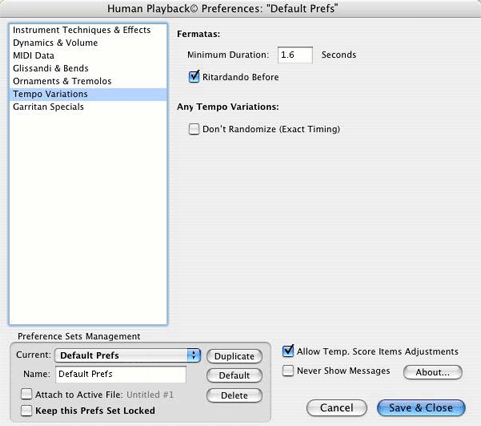Check Never Show Messages option

(x=288, y=371)
